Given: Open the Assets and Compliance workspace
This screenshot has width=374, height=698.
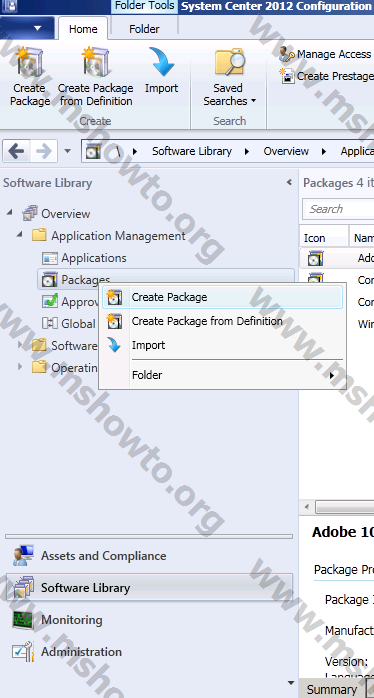Looking at the screenshot, I should pos(149,556).
